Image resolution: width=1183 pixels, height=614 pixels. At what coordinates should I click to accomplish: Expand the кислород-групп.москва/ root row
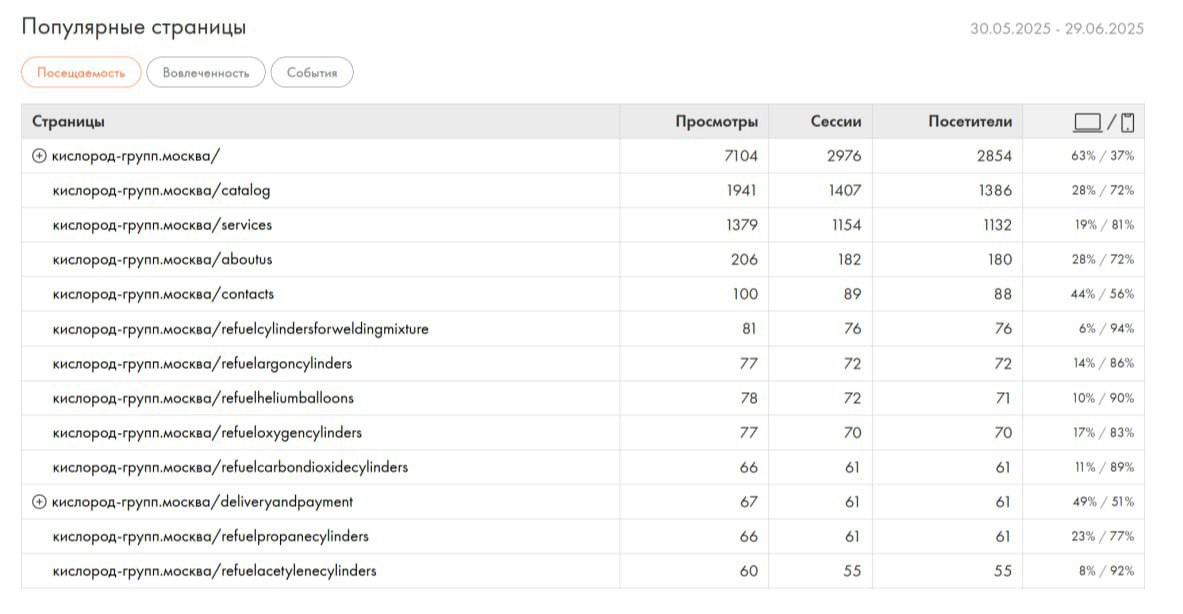coord(39,156)
